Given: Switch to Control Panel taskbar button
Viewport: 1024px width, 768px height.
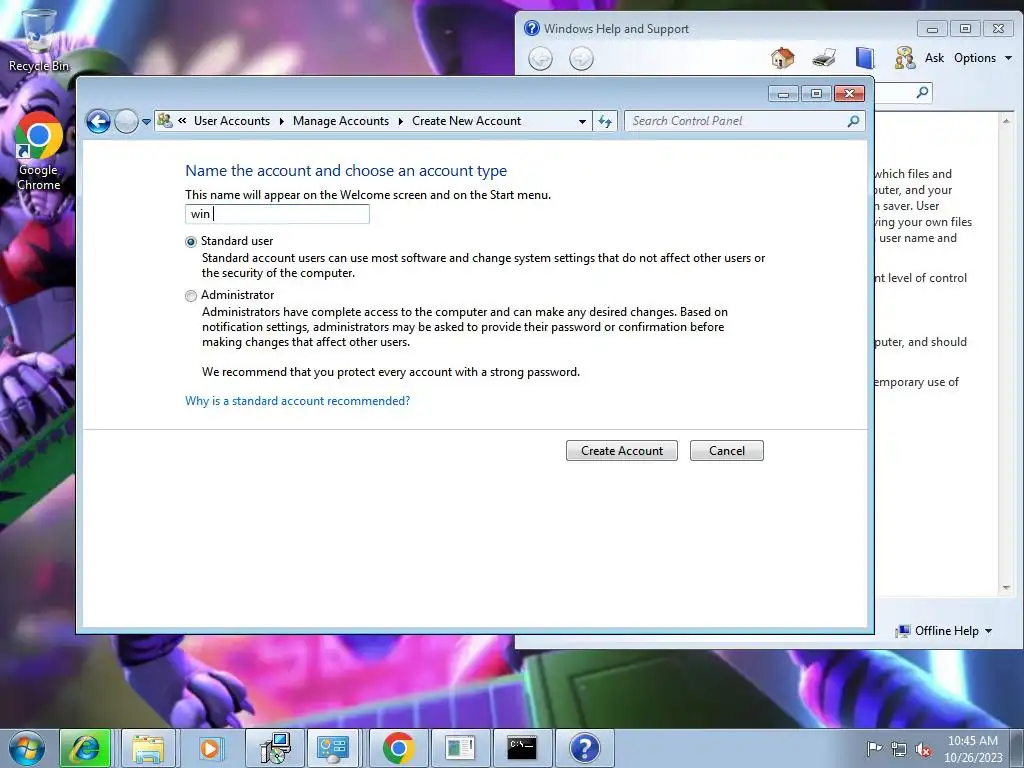Looking at the screenshot, I should [334, 748].
